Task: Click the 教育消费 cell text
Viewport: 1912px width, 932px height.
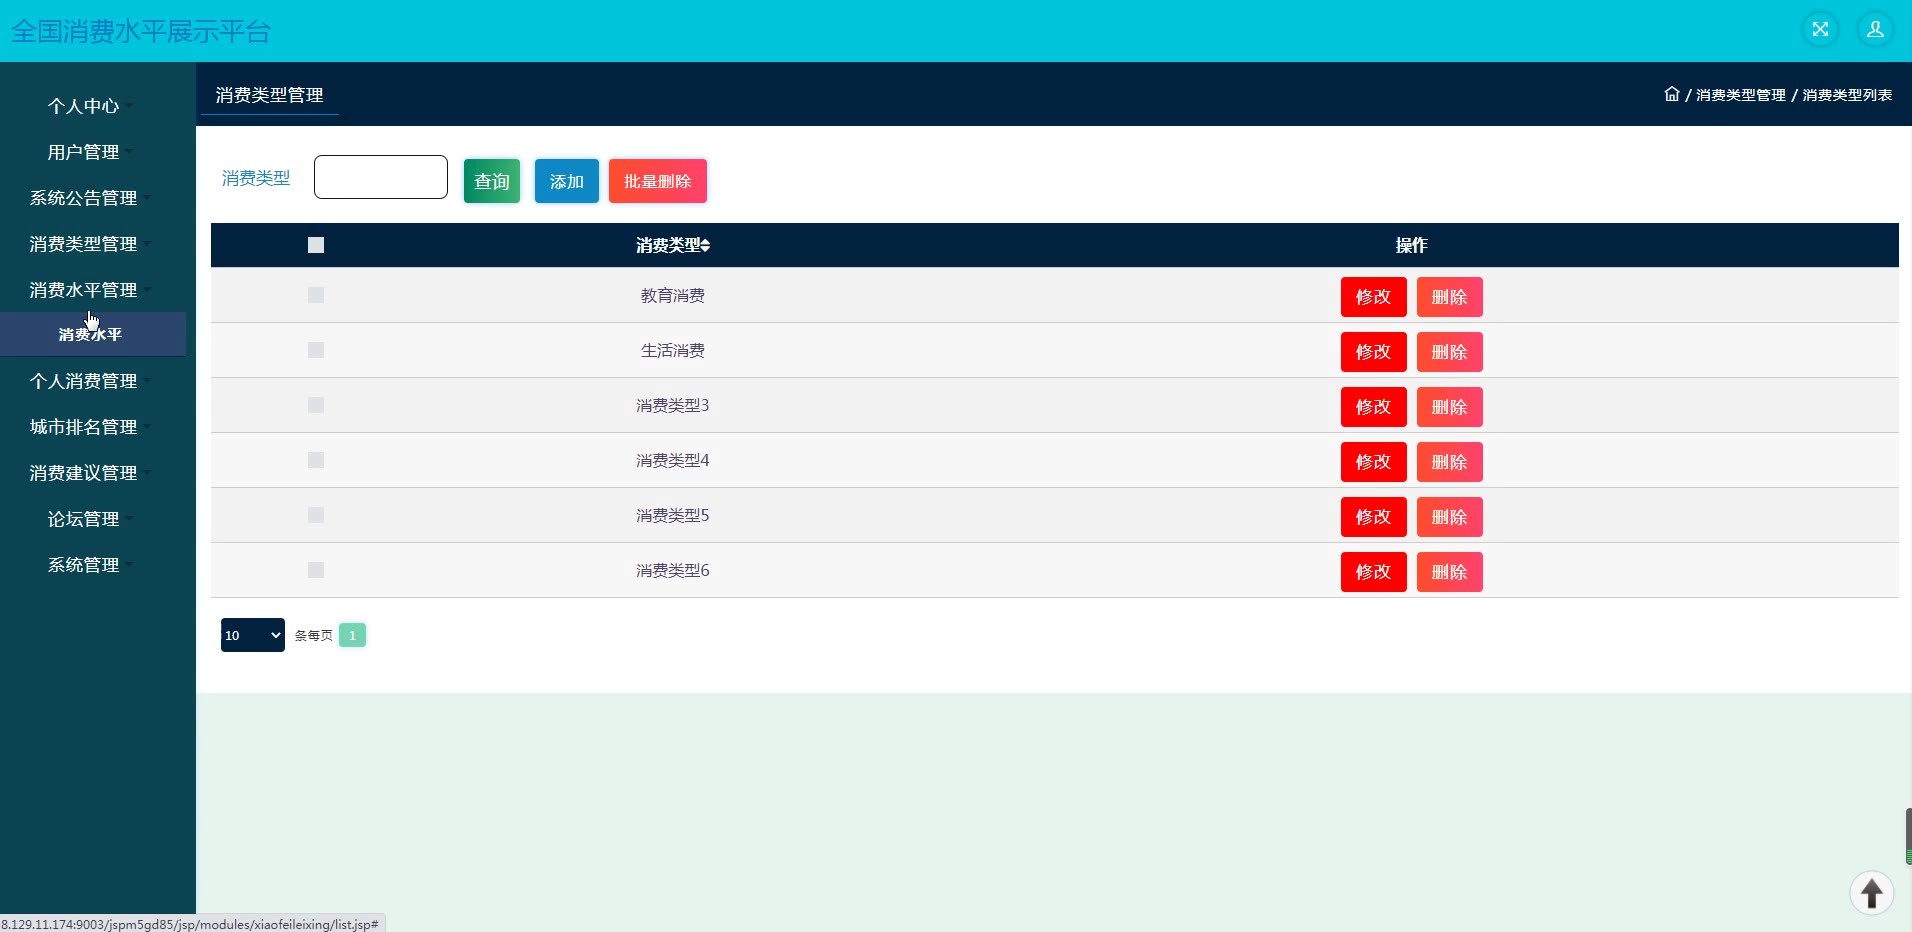Action: click(x=673, y=296)
